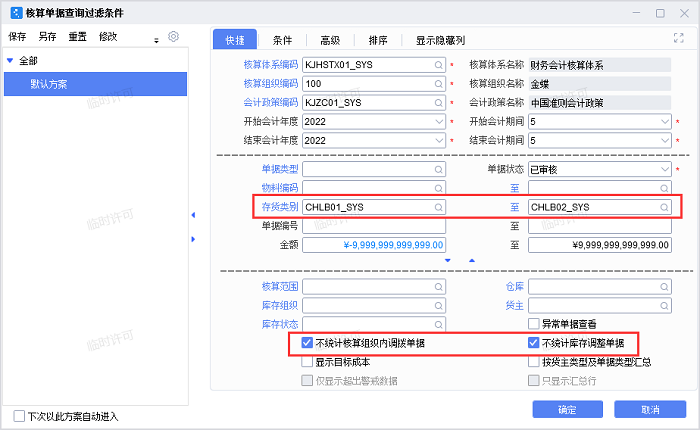Select 默认方案 in the scheme list
The image size is (700, 430).
point(49,85)
